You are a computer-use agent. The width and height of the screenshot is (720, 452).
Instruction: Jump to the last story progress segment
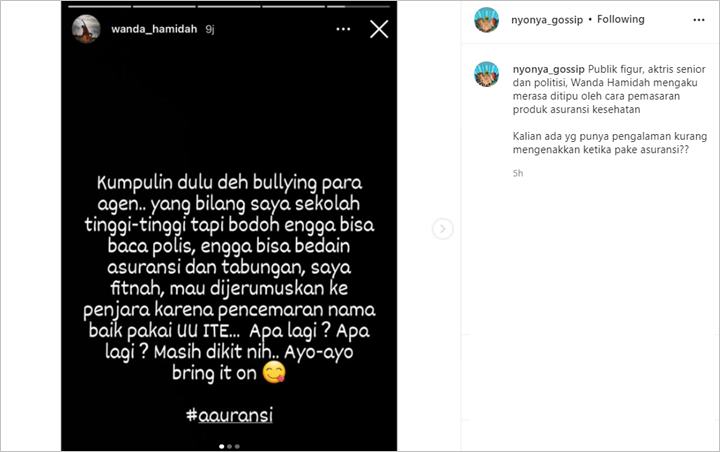(x=359, y=6)
